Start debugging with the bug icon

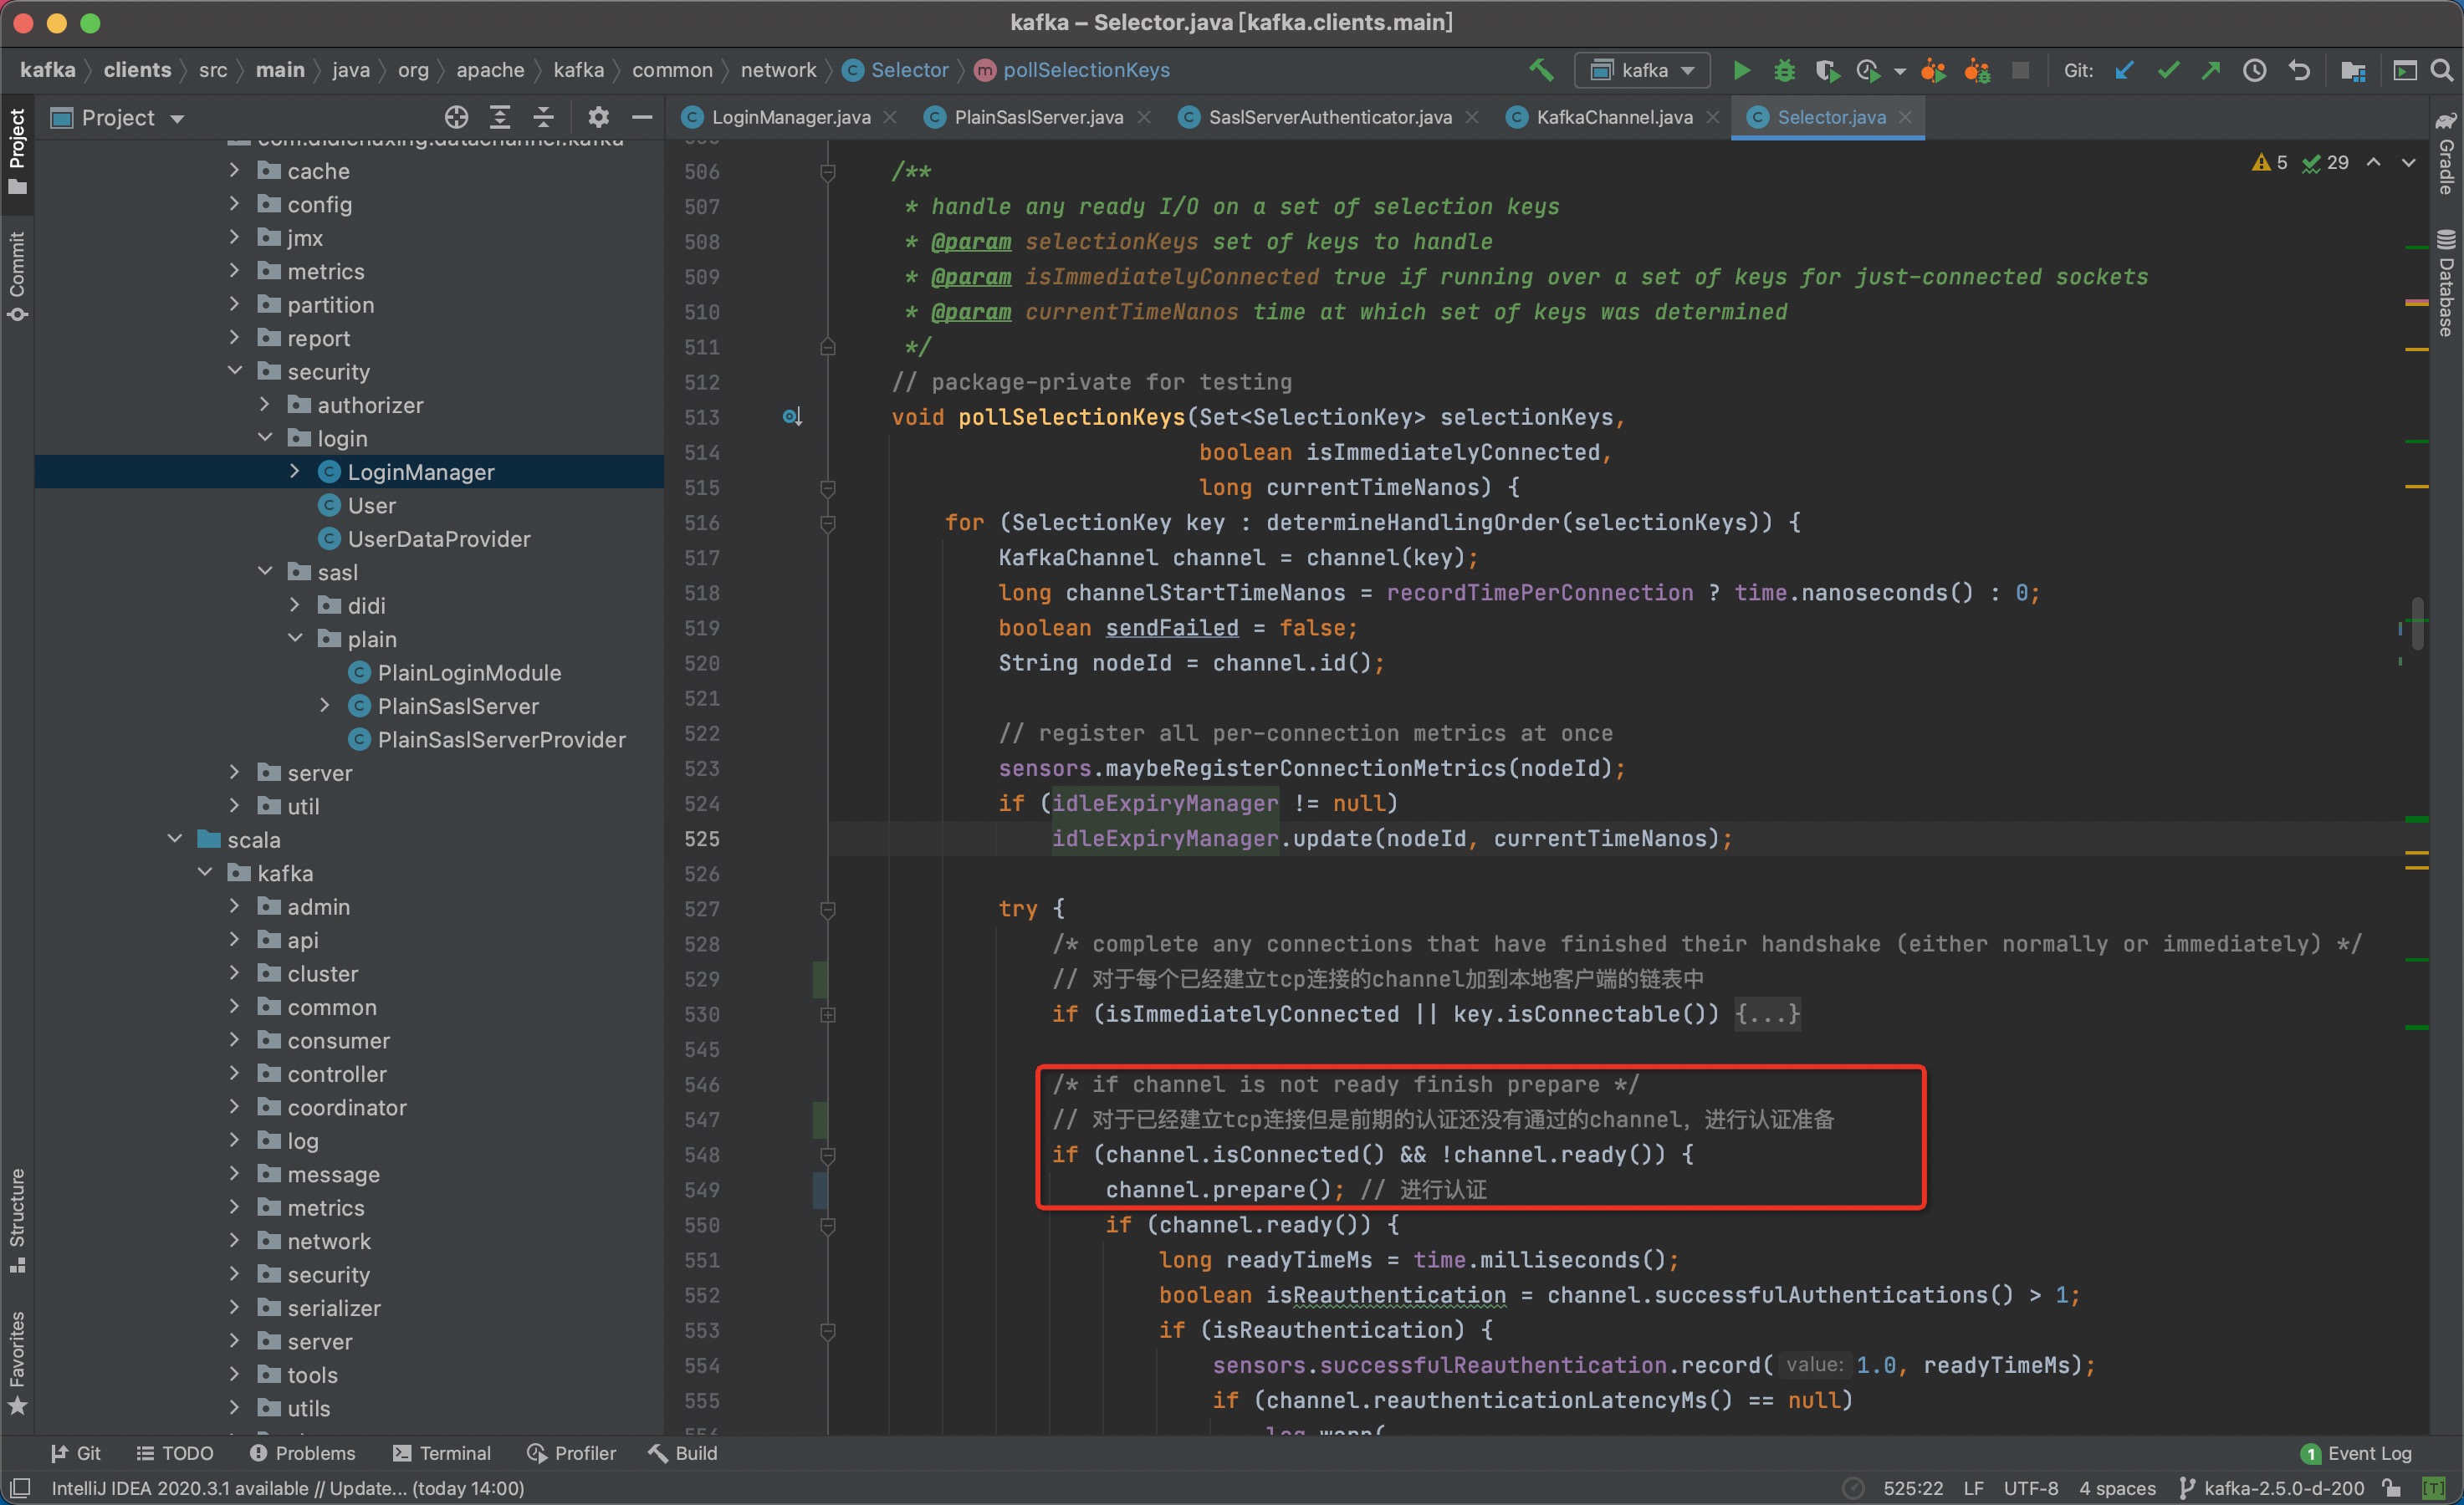[x=1784, y=70]
